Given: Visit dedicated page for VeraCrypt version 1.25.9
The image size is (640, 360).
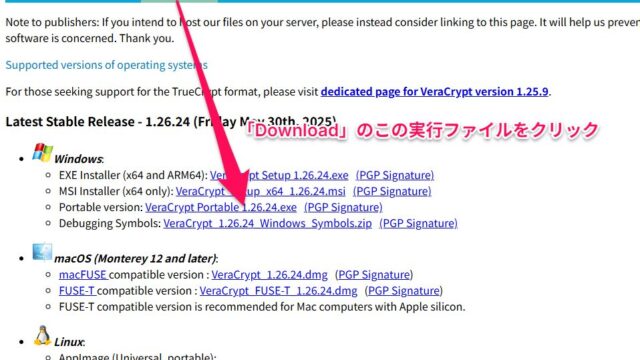Looking at the screenshot, I should (434, 91).
